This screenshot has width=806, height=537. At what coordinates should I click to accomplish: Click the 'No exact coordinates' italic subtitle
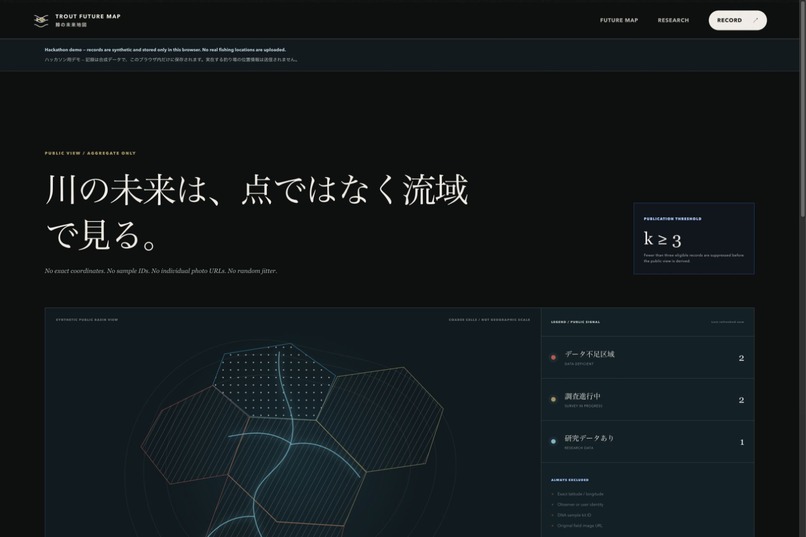coord(161,271)
